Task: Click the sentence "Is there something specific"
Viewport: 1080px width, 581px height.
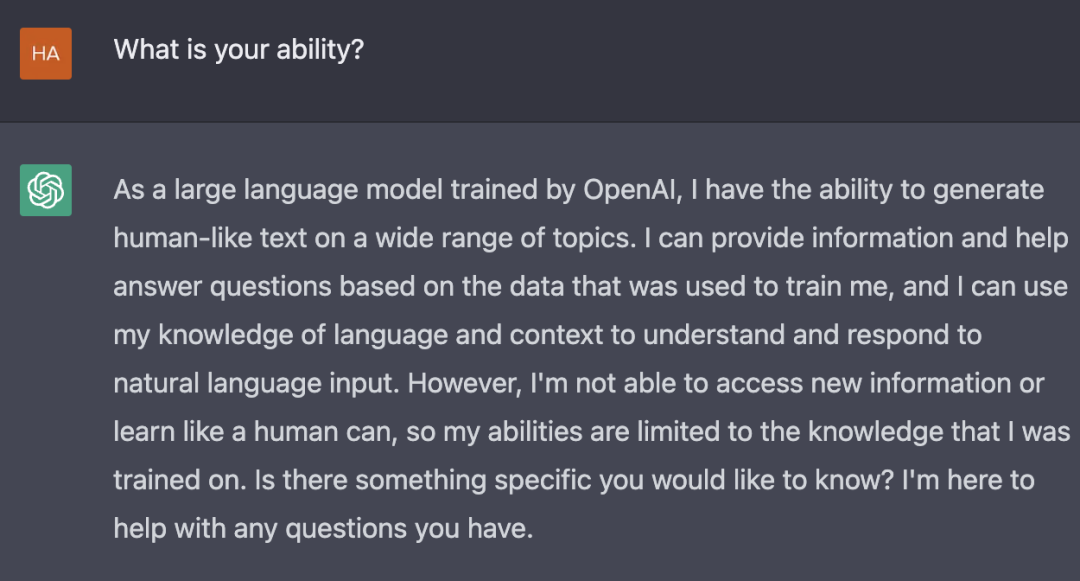Action: tap(423, 480)
